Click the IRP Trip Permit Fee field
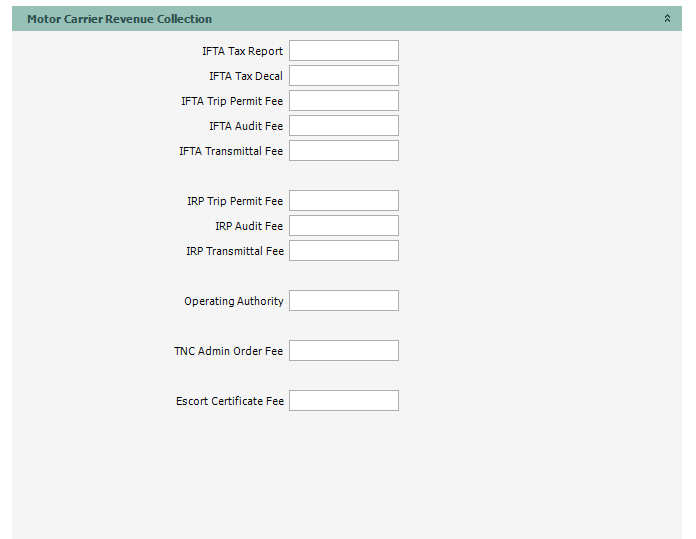696x539 pixels. 343,201
